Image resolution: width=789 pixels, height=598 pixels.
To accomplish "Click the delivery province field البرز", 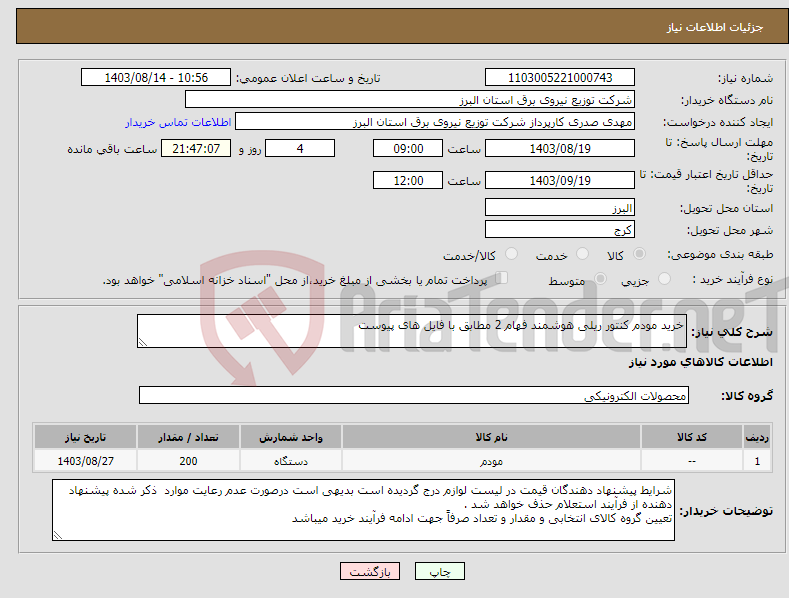I will coord(560,207).
